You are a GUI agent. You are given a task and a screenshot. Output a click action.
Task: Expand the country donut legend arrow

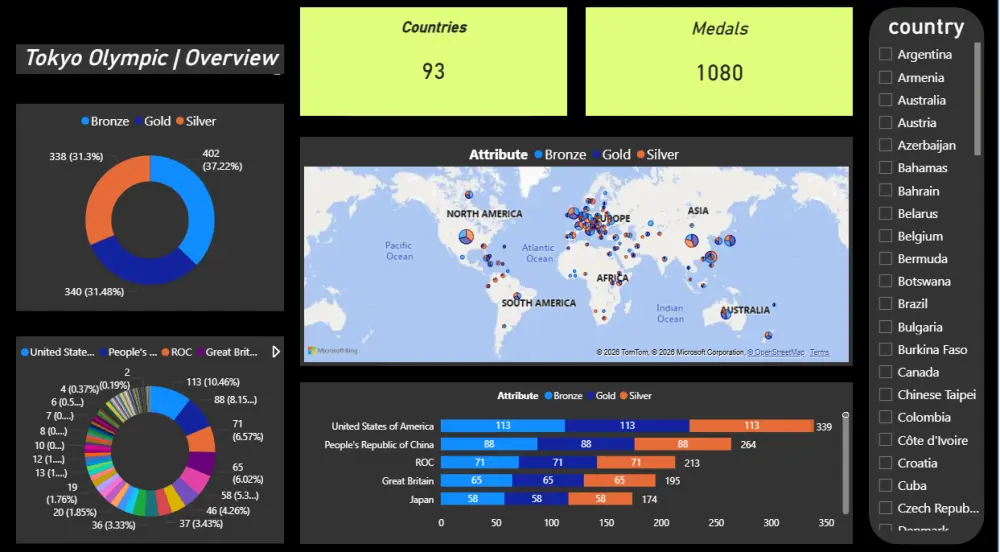[276, 352]
